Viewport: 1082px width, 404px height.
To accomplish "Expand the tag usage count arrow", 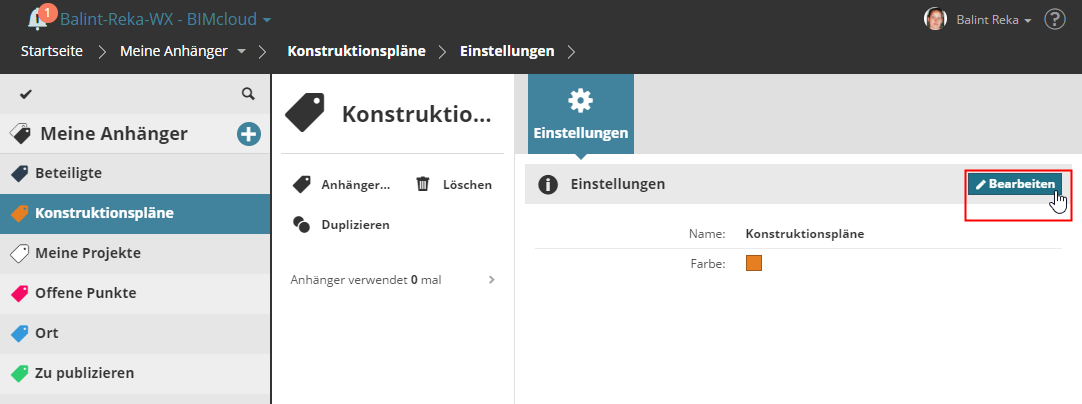I will pyautogui.click(x=491, y=280).
